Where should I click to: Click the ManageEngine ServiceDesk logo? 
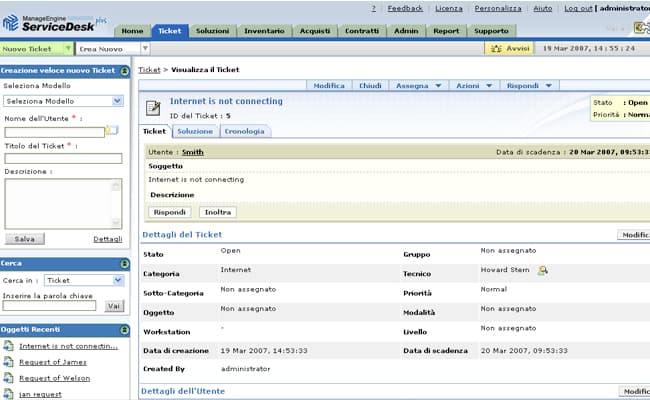pyautogui.click(x=54, y=23)
